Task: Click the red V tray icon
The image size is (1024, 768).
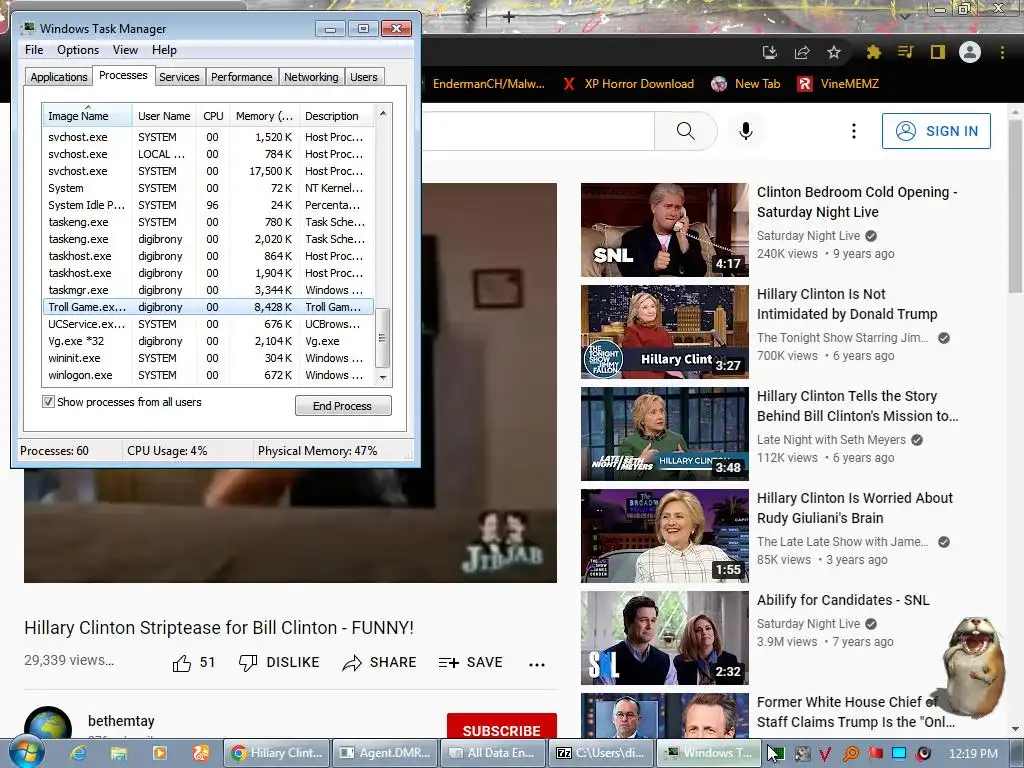Action: [824, 754]
